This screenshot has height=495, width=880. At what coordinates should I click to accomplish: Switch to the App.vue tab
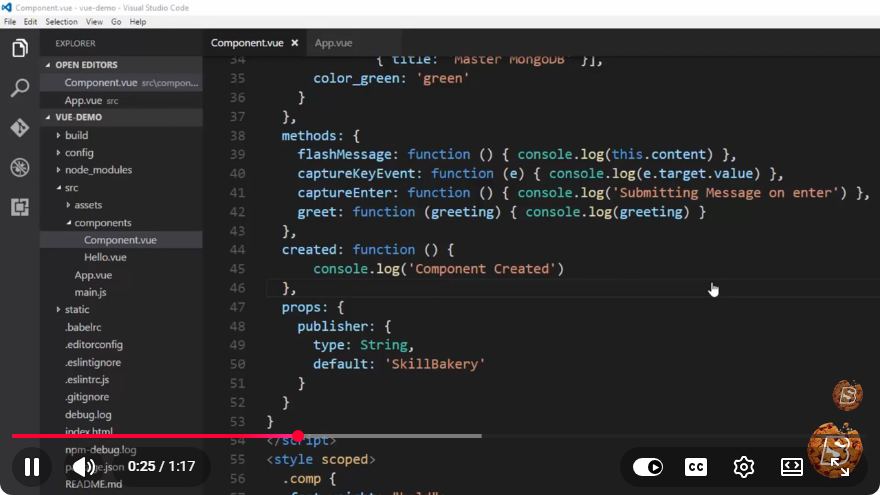point(333,43)
